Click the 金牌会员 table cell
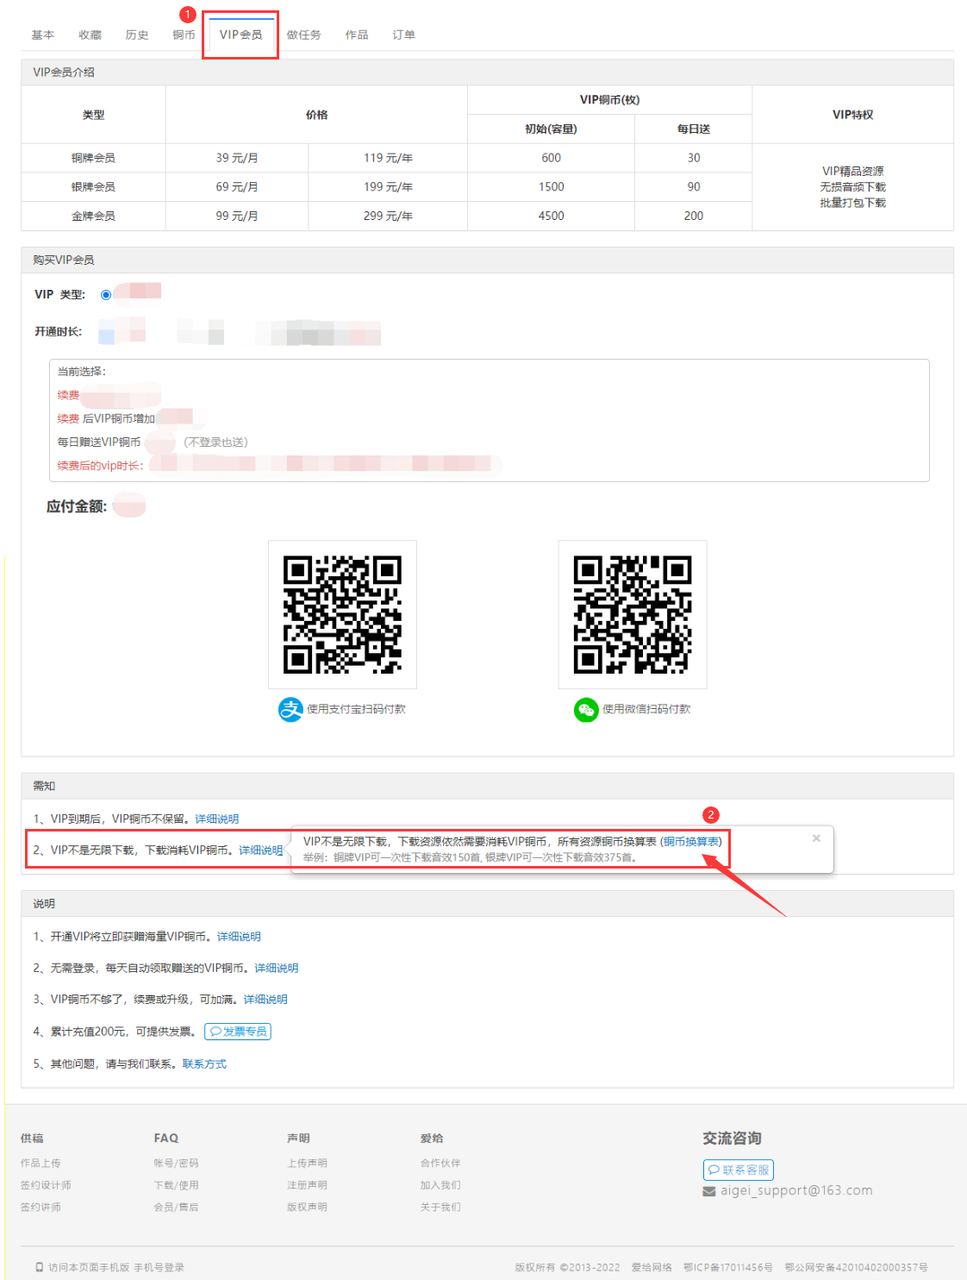The height and width of the screenshot is (1280, 967). point(93,216)
